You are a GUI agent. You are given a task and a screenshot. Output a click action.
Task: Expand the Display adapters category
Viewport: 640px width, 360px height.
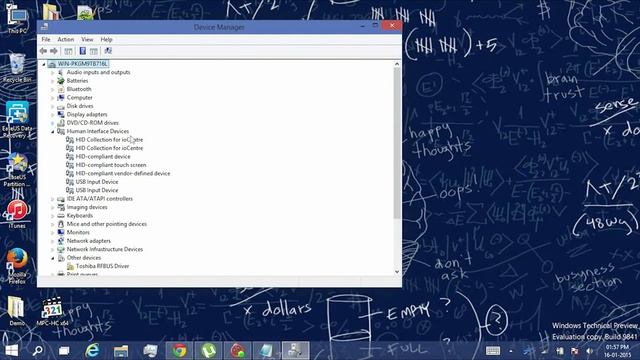coord(53,115)
